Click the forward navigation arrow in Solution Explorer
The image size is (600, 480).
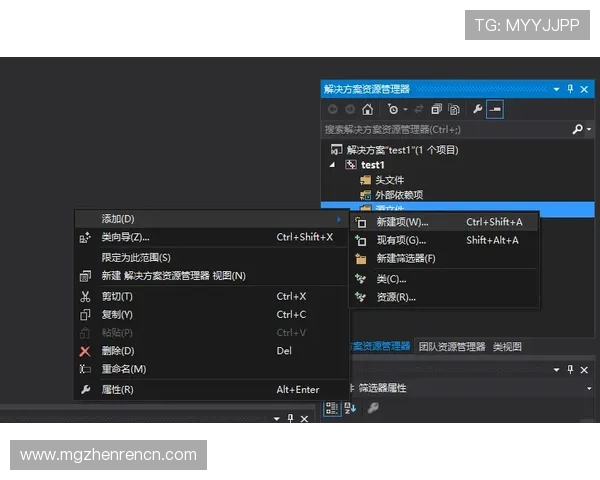pos(350,109)
